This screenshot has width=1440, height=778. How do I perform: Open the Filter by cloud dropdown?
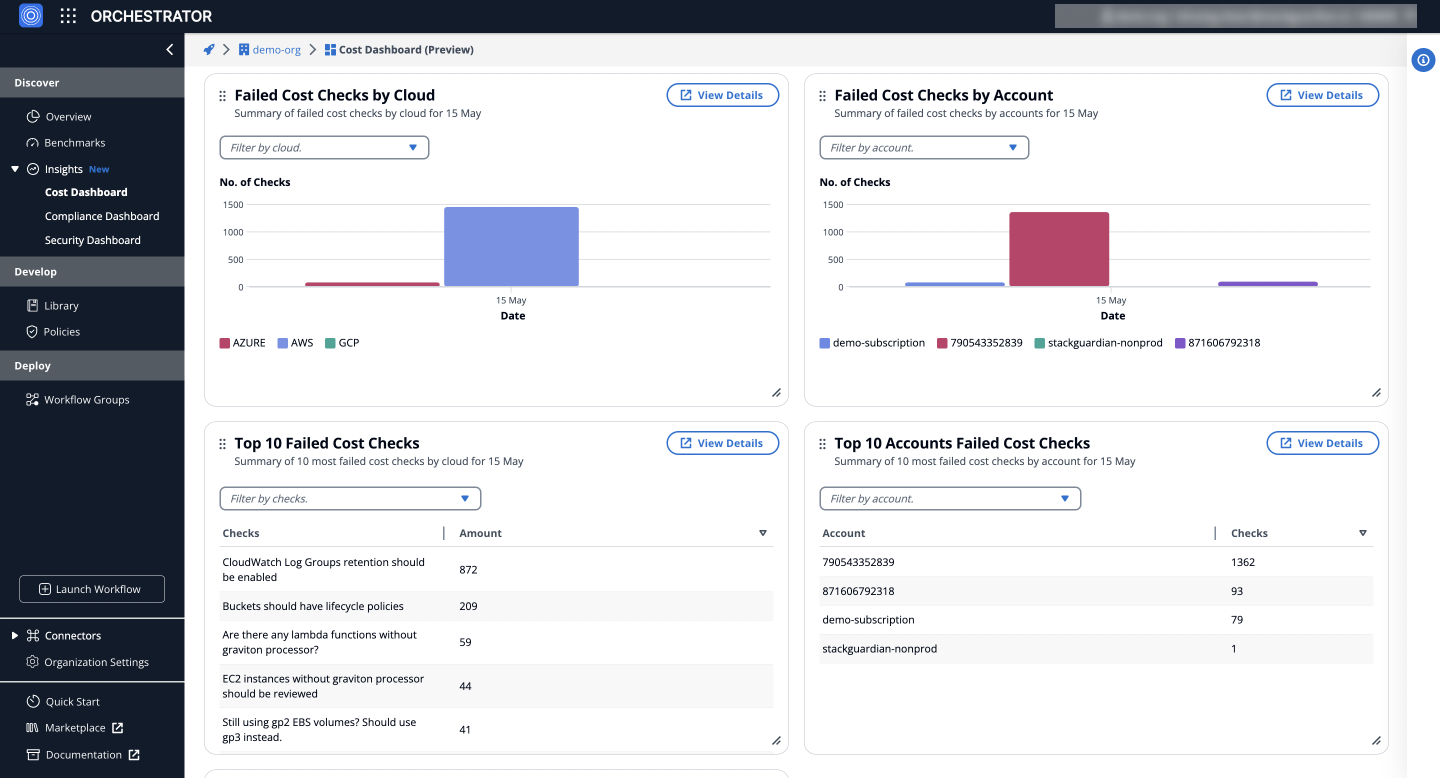tap(323, 147)
